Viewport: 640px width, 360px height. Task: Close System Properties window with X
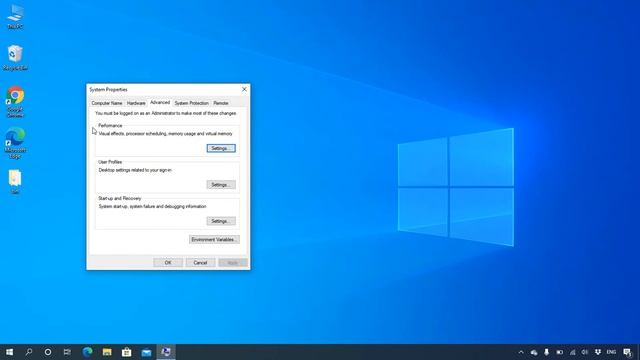point(244,89)
